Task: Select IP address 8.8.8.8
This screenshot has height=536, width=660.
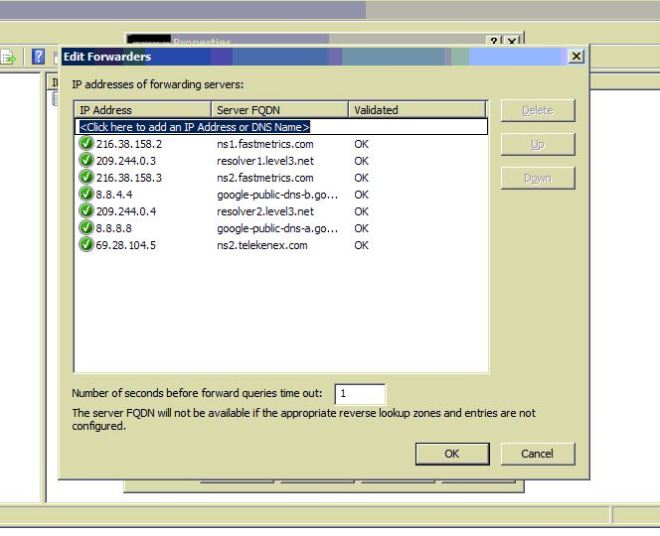Action: click(x=114, y=229)
